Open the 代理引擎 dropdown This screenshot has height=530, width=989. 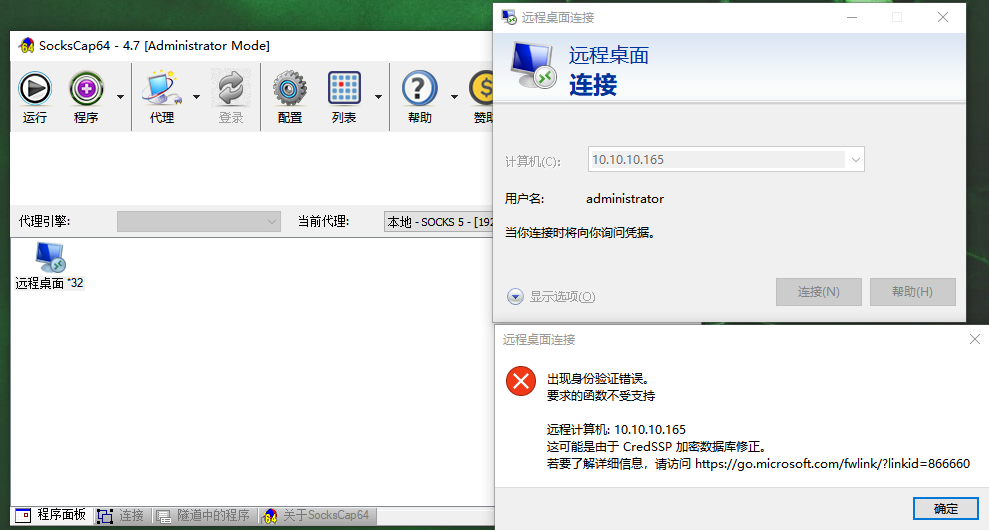click(199, 221)
